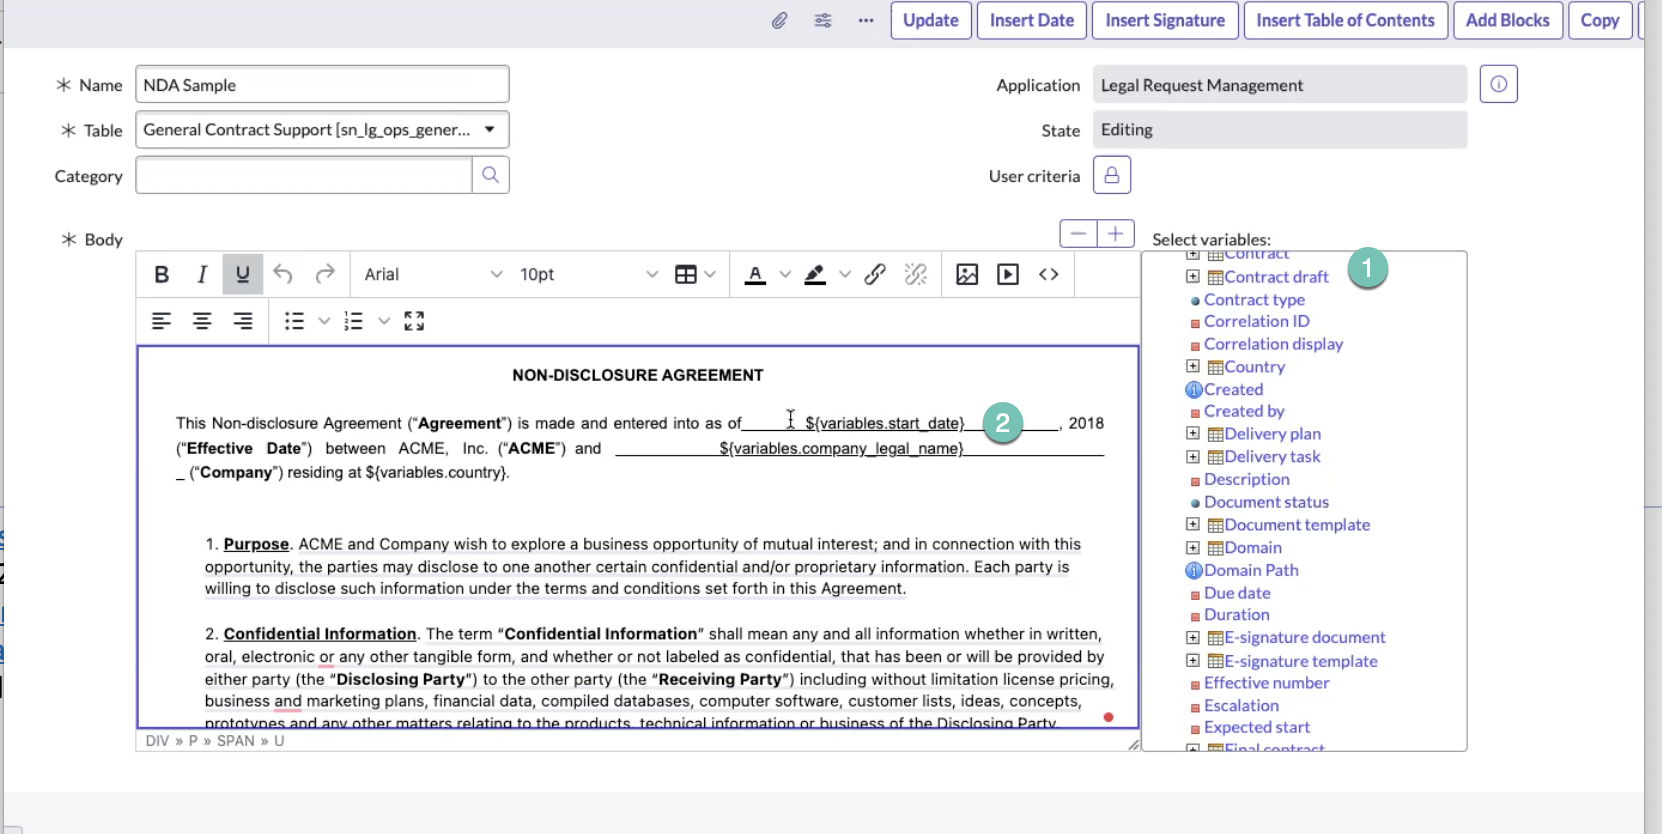The width and height of the screenshot is (1662, 834).
Task: Expand the E-signature template tree node
Action: 1193,660
